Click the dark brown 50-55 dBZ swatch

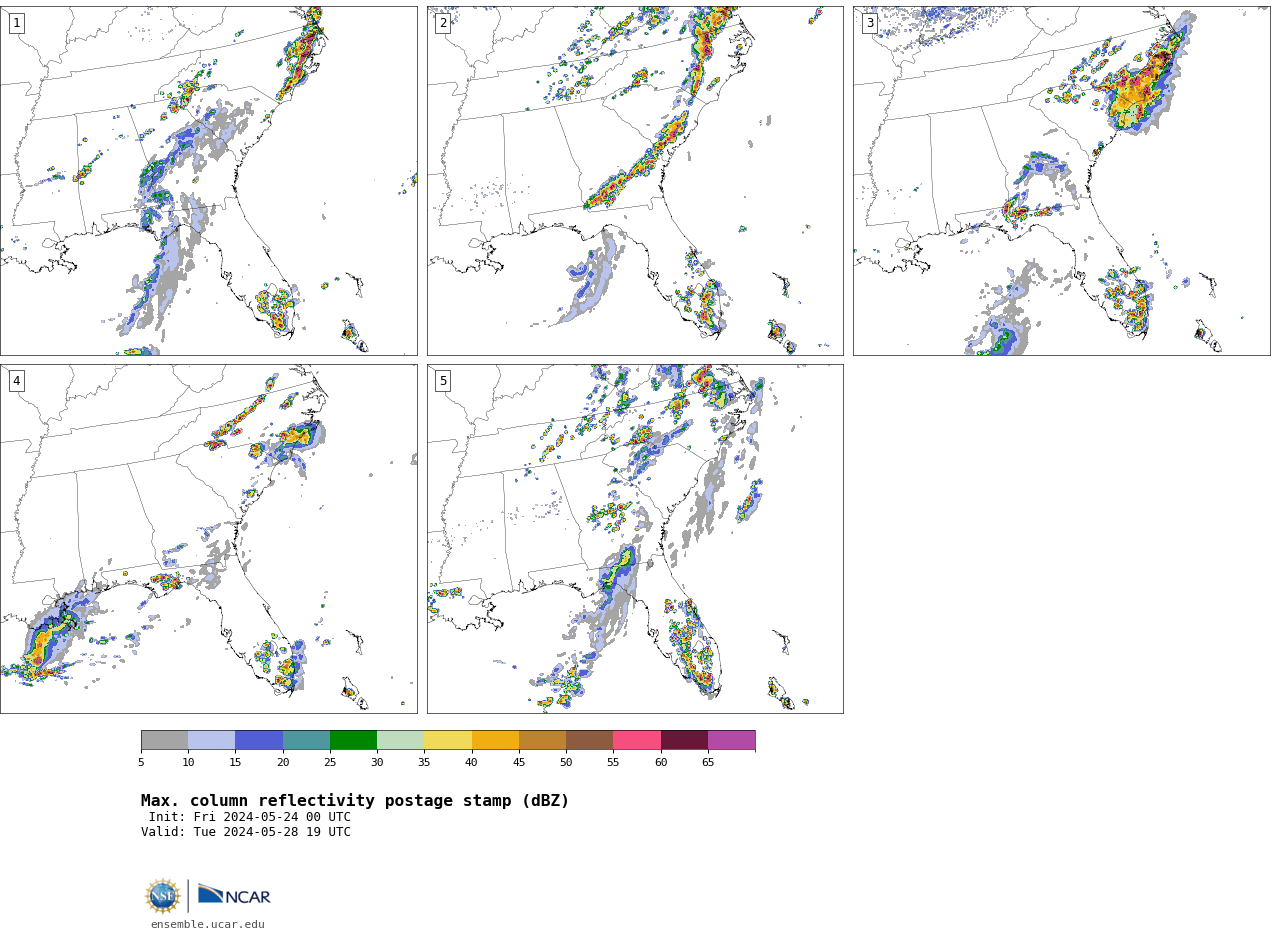pos(590,740)
